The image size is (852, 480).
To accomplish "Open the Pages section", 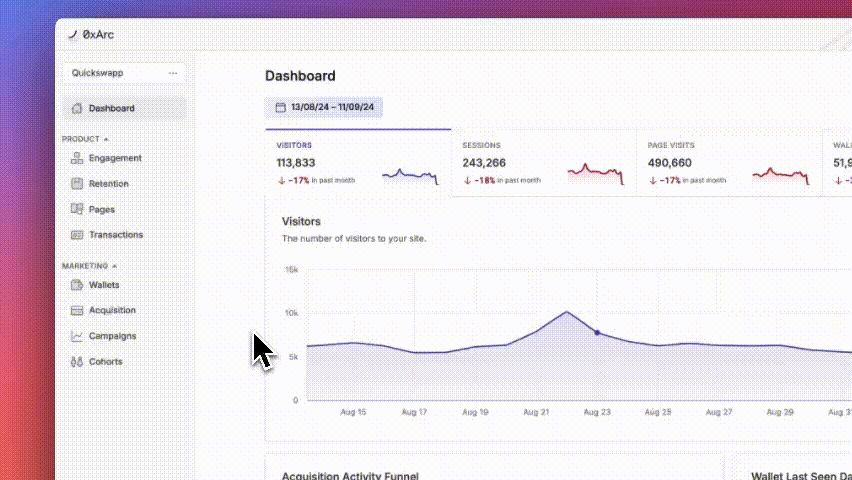I will (x=102, y=209).
